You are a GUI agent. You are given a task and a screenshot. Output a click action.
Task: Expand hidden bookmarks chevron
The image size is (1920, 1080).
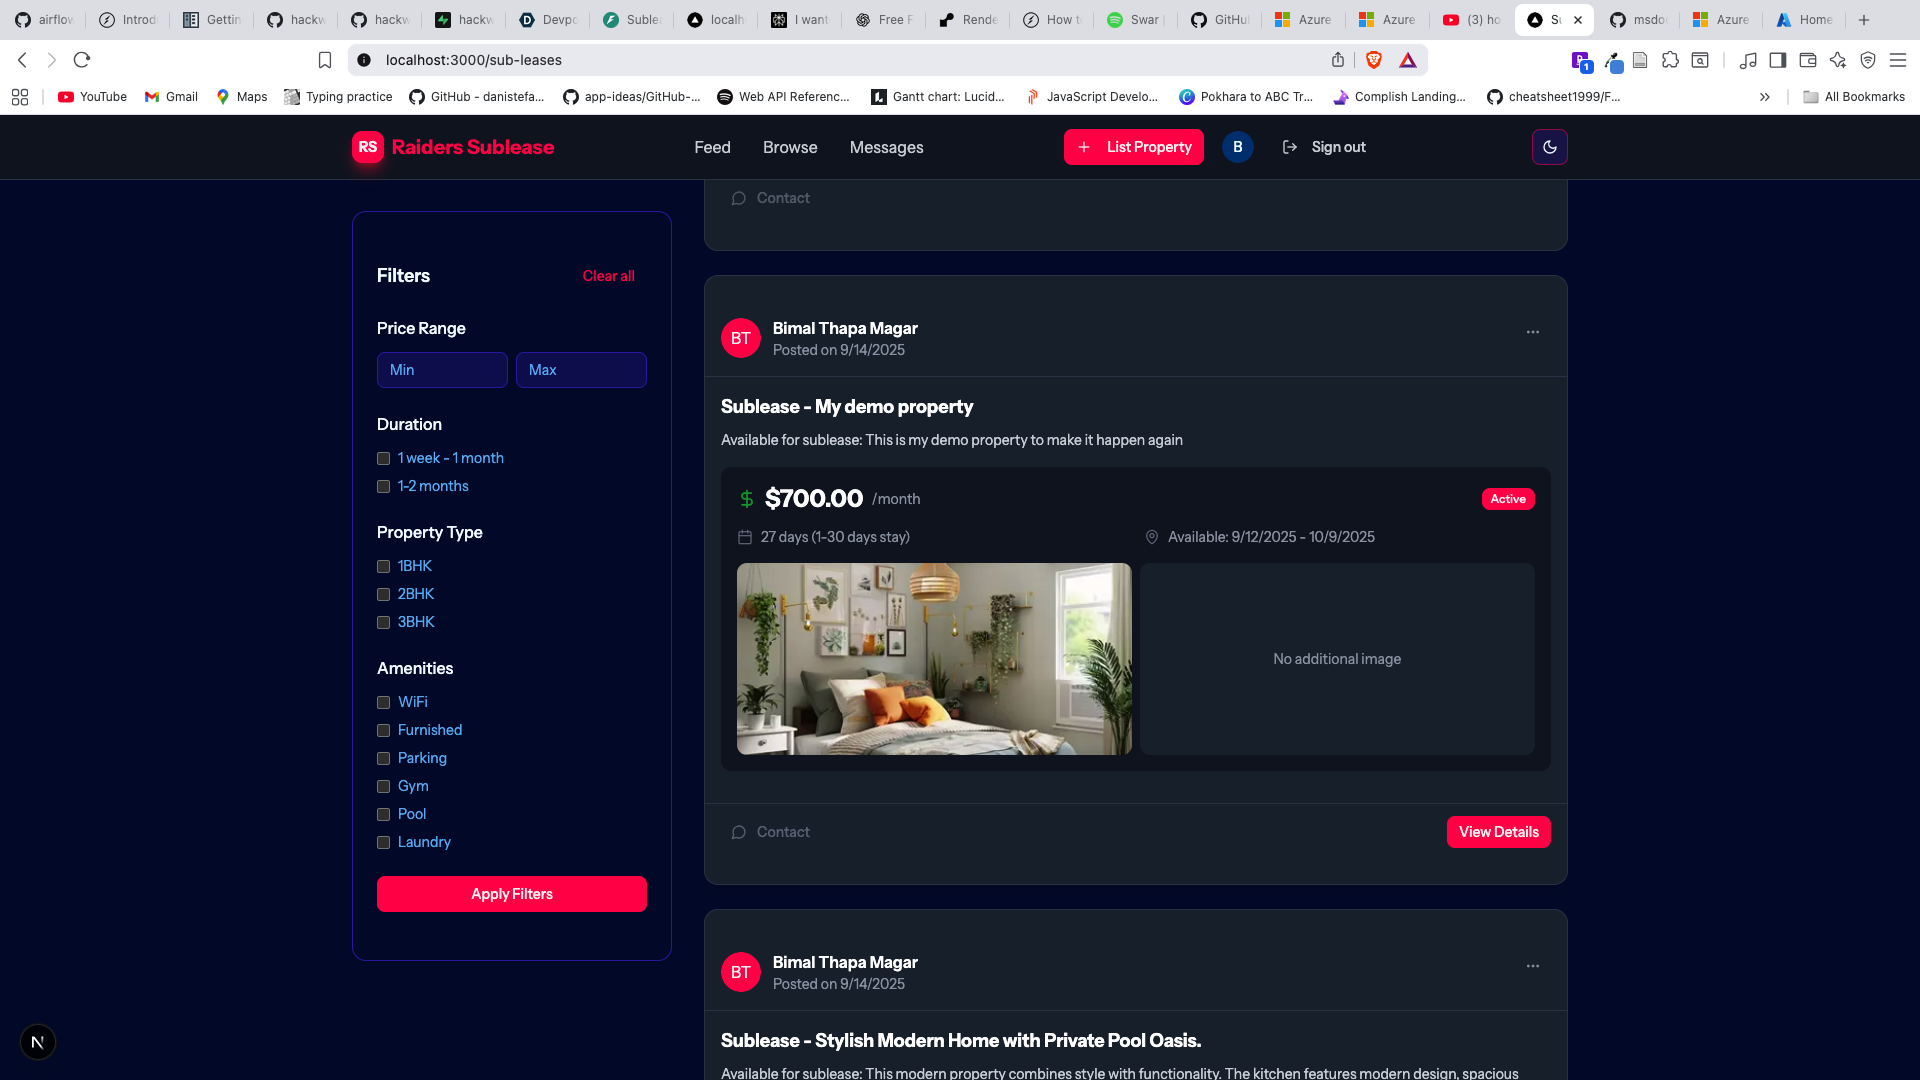pos(1765,97)
